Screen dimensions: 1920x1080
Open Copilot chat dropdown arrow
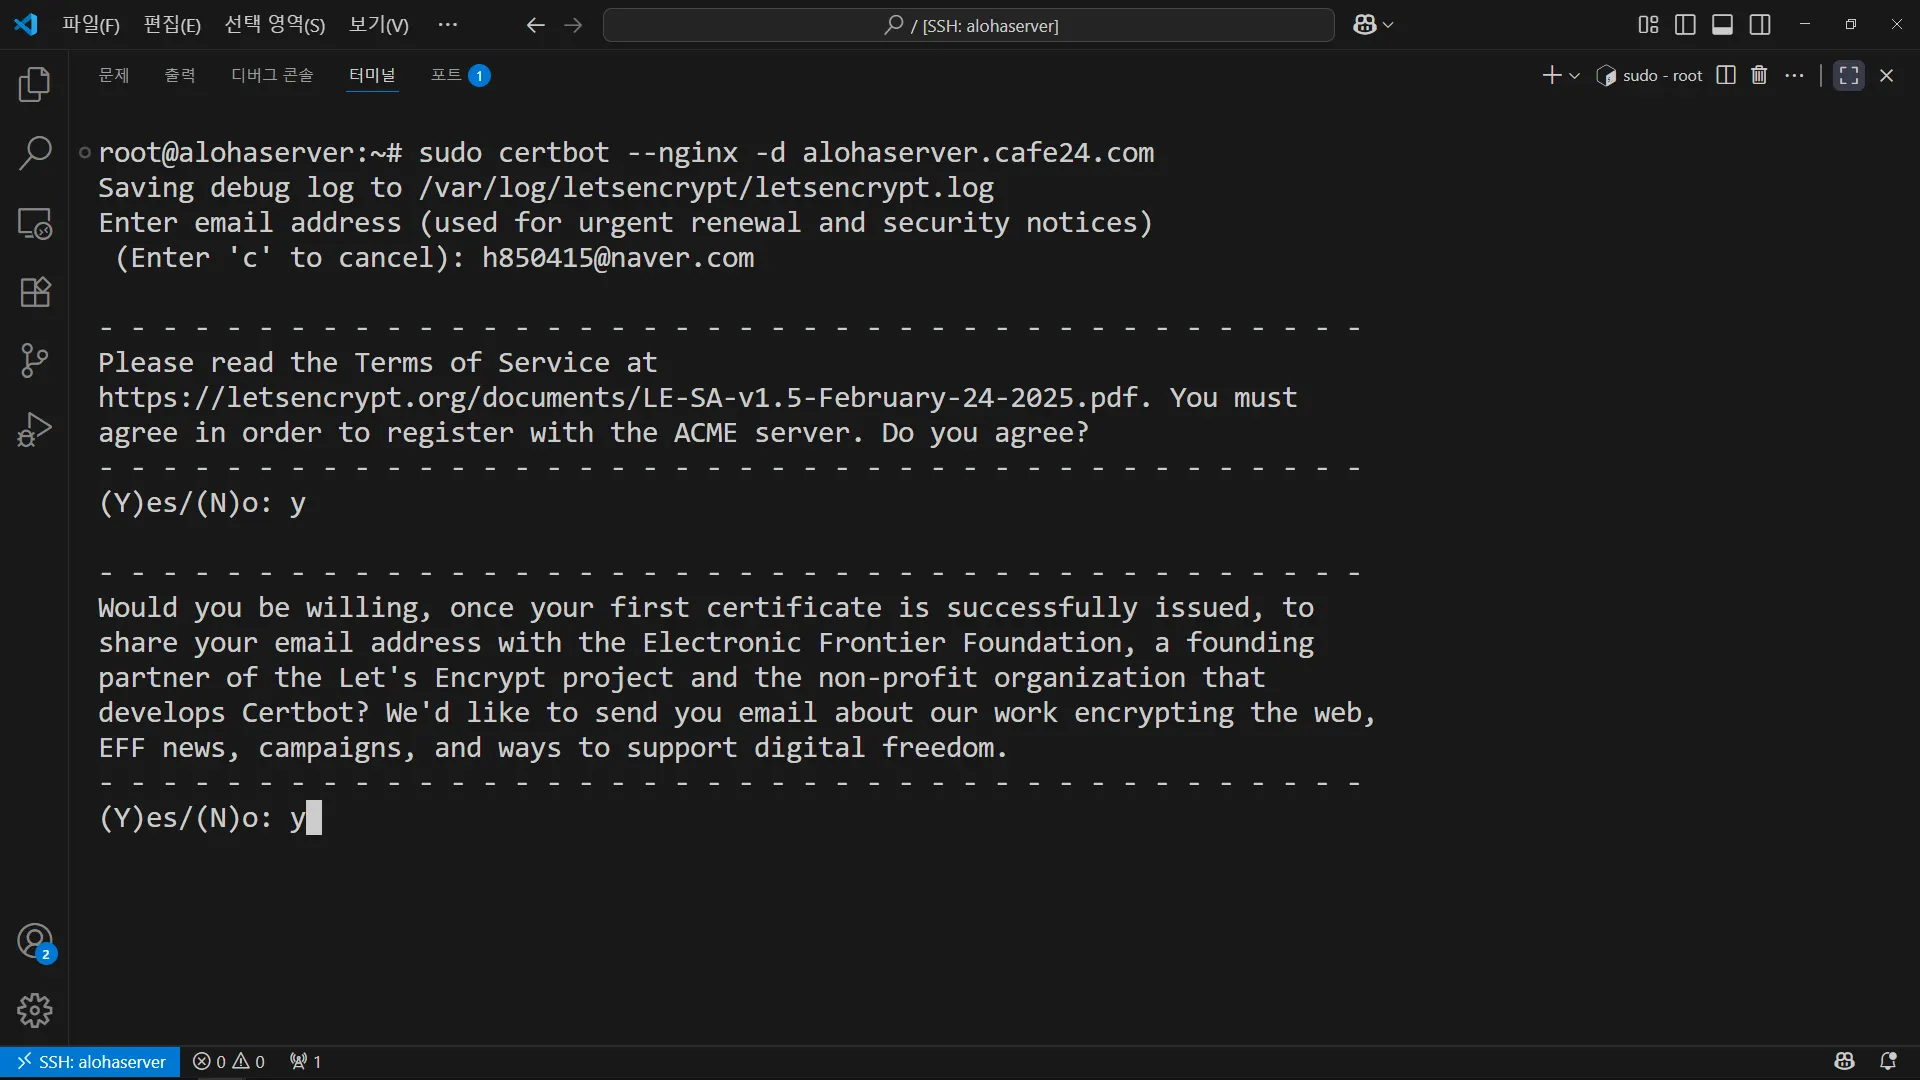(x=1388, y=25)
